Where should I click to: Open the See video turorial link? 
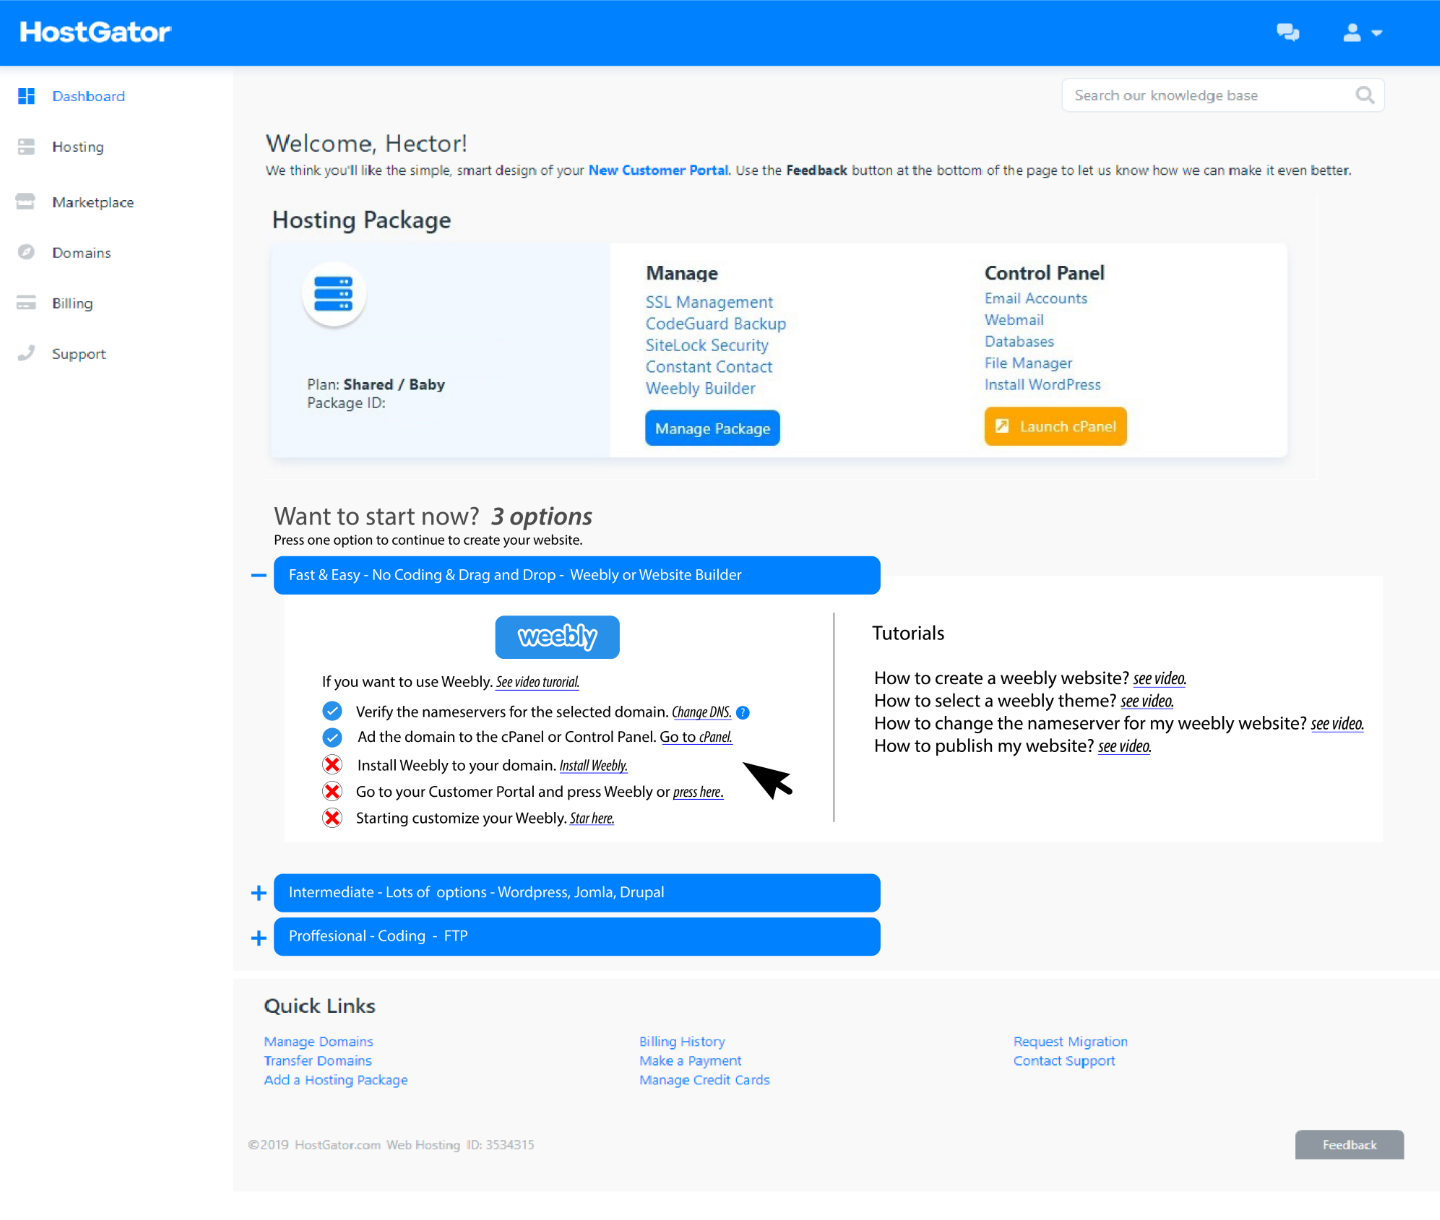pyautogui.click(x=538, y=682)
